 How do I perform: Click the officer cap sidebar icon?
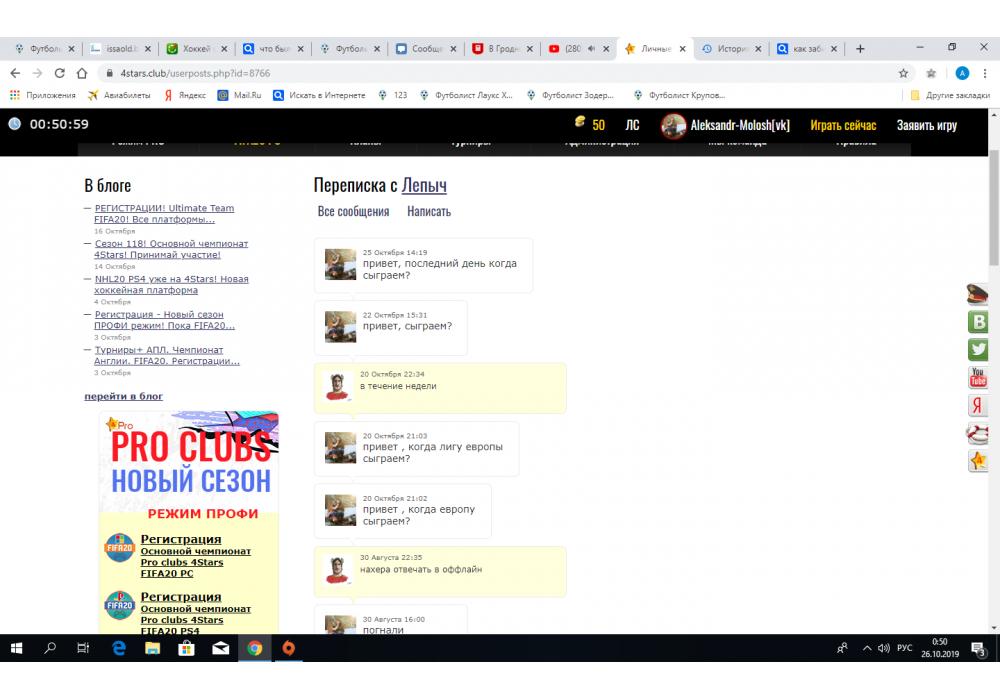pyautogui.click(x=978, y=294)
